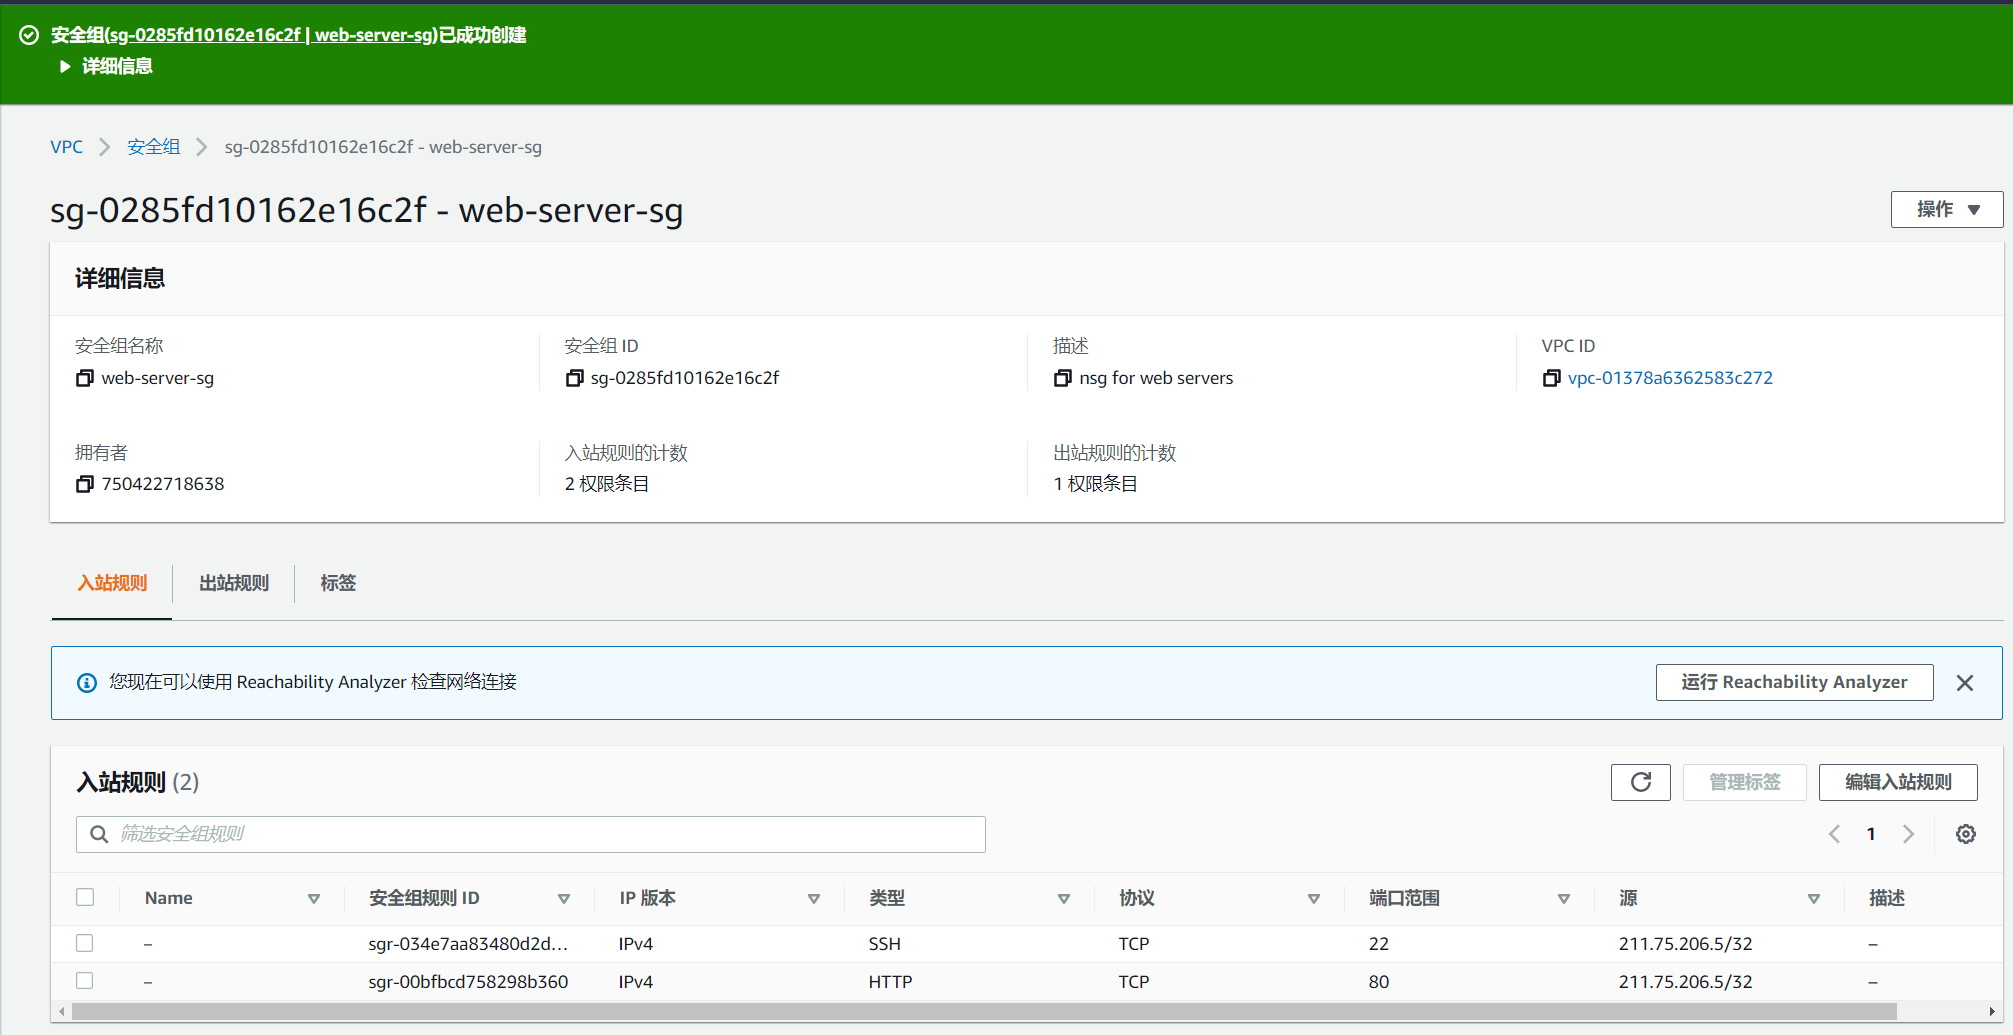2013x1035 pixels.
Task: Click the info icon in Reachability banner
Action: pos(87,683)
